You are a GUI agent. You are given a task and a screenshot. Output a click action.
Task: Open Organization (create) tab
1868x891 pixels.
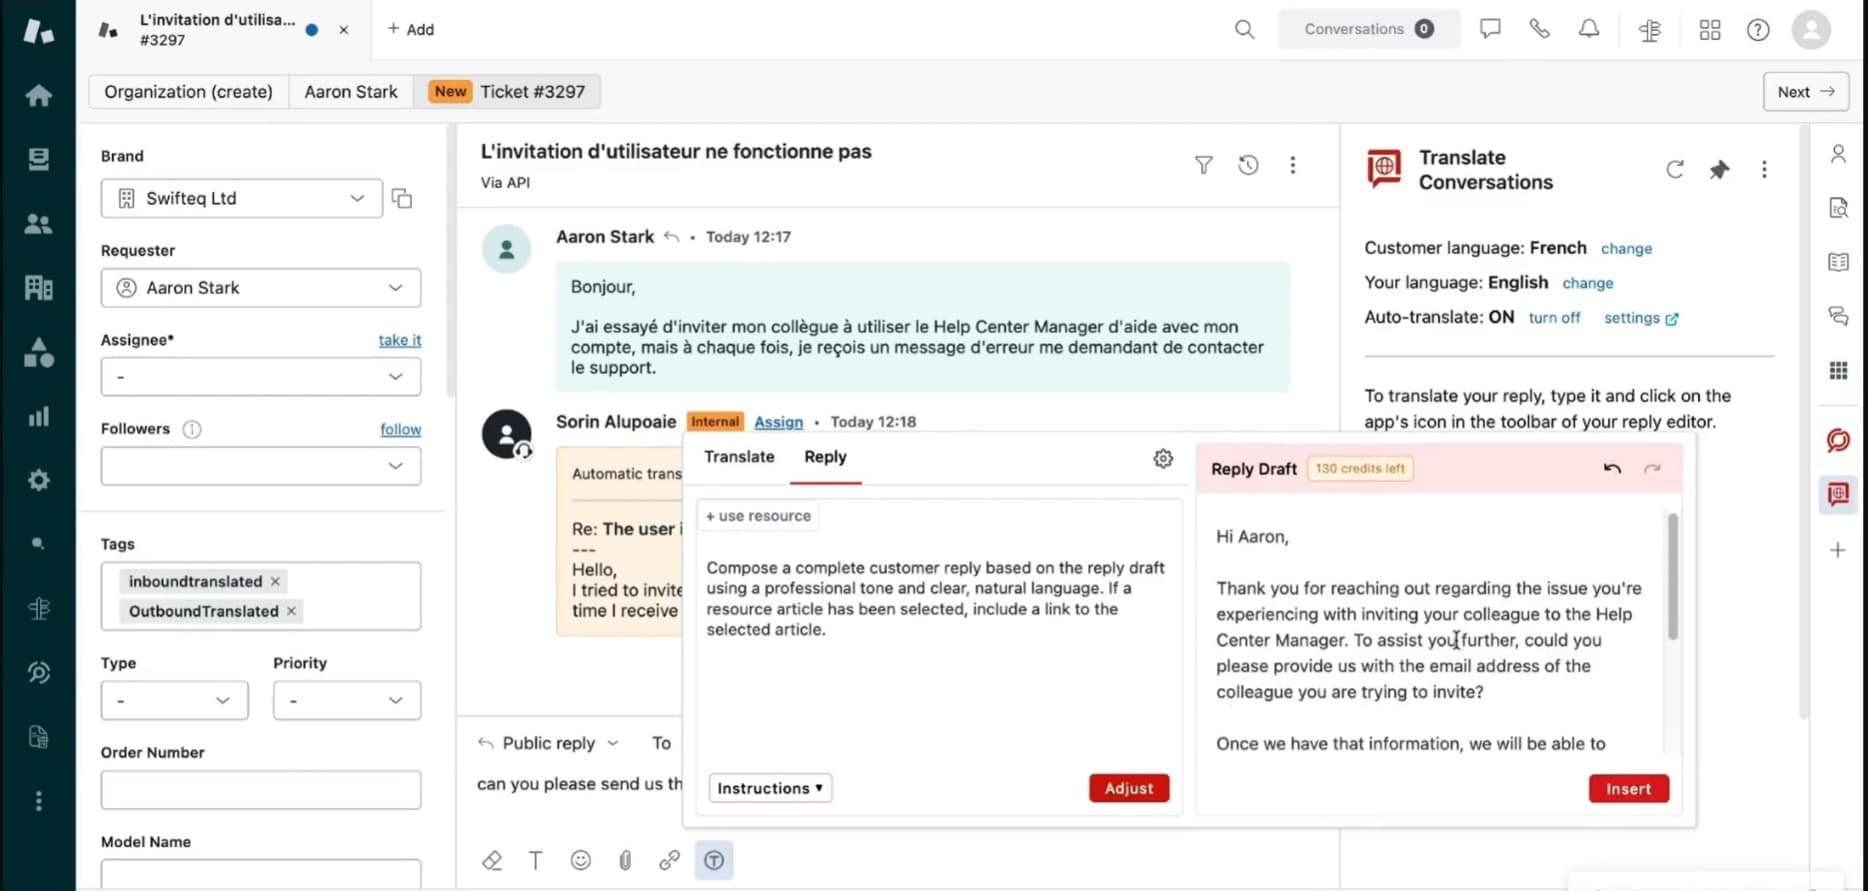pyautogui.click(x=188, y=92)
